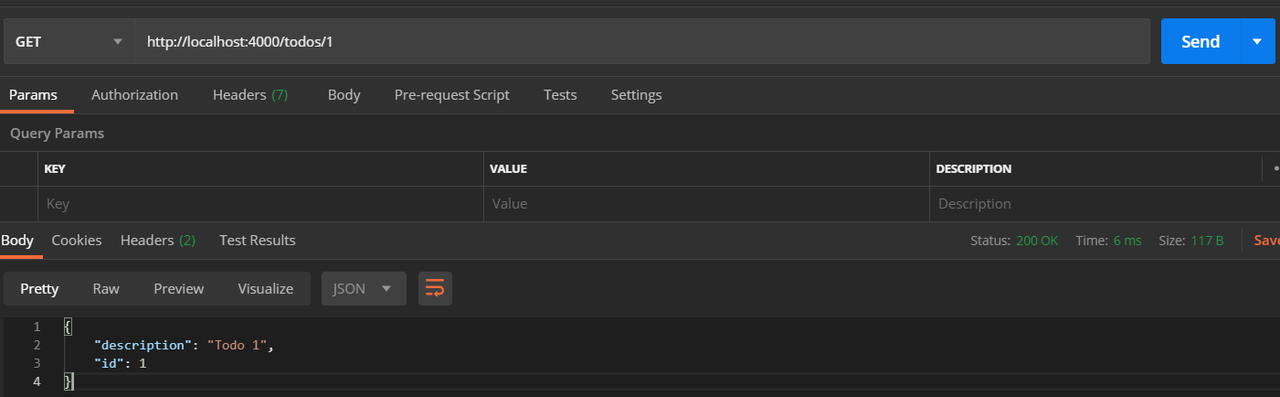
Task: Toggle the wrap lines icon in response toolbar
Action: (435, 288)
